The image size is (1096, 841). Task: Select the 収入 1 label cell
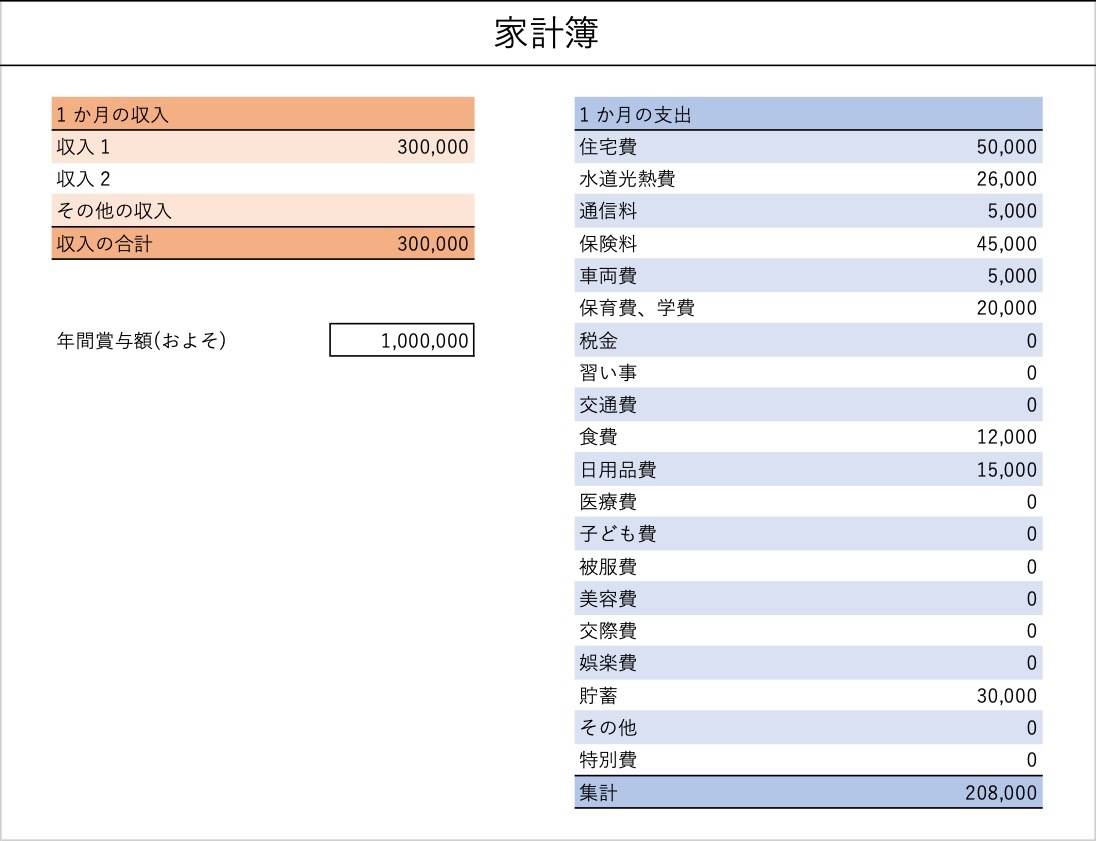point(83,147)
